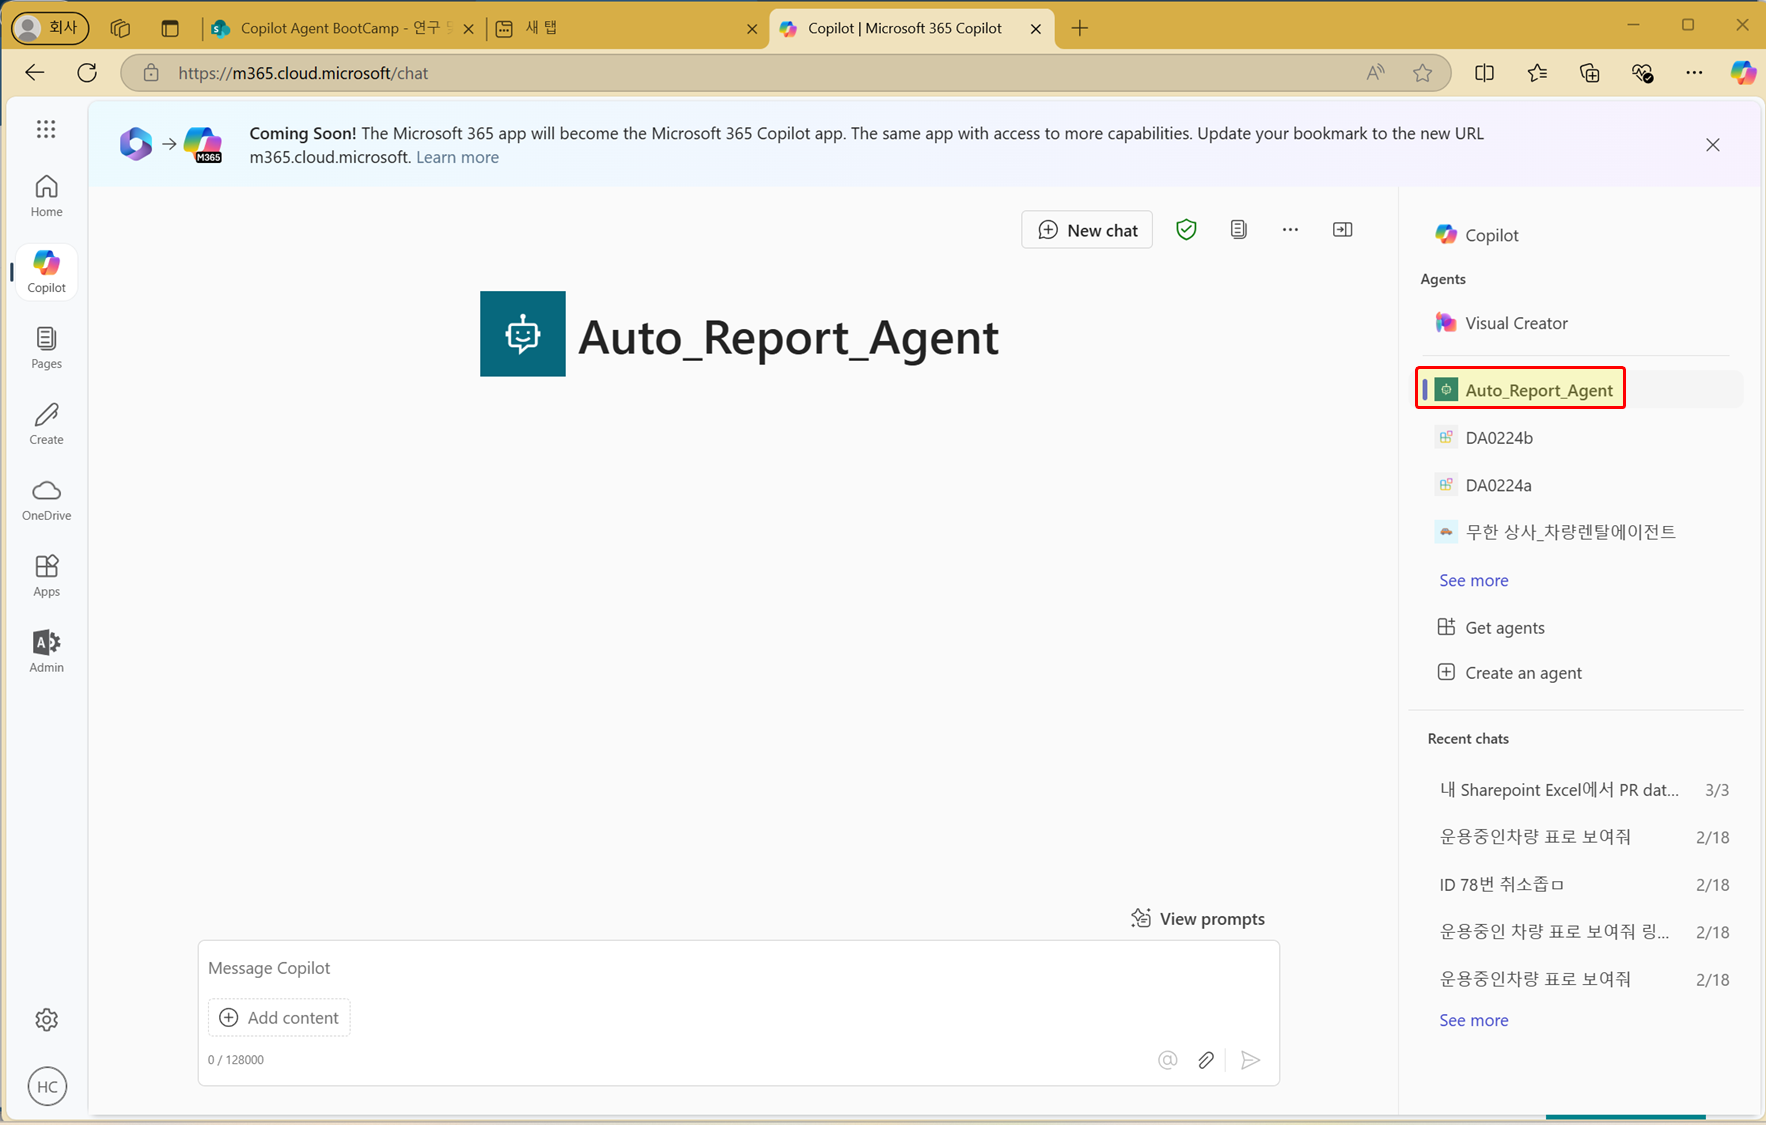The width and height of the screenshot is (1766, 1125).
Task: Open Create from the left rail
Action: 46,424
